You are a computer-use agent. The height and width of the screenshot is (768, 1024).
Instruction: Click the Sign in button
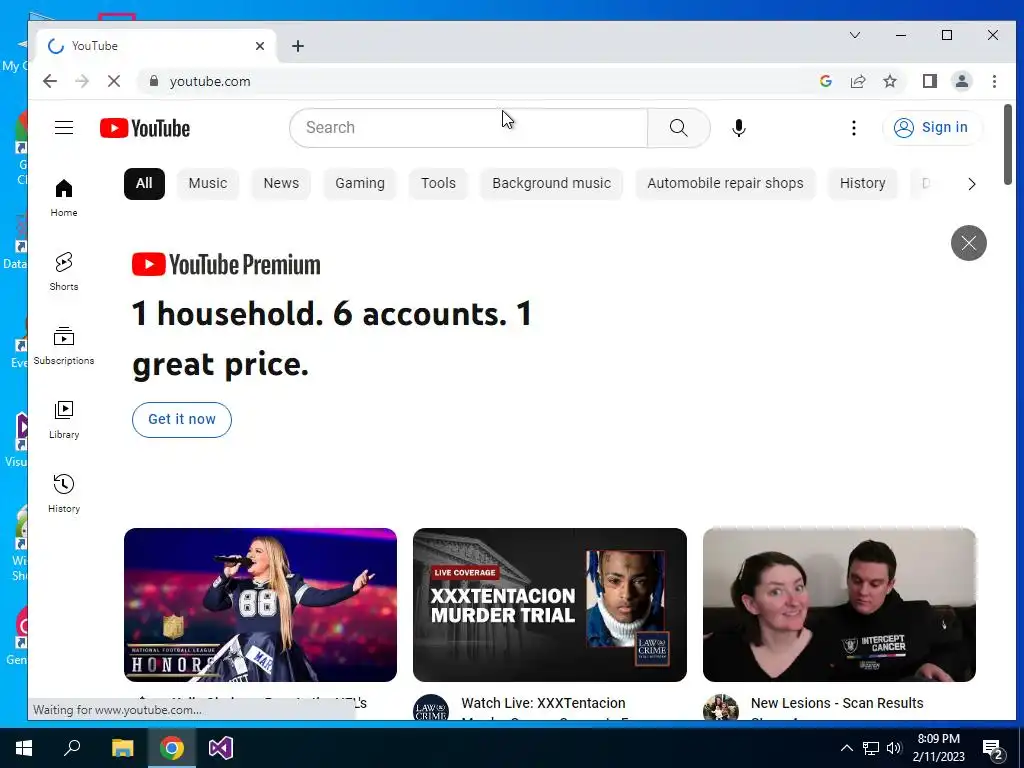[x=931, y=127]
